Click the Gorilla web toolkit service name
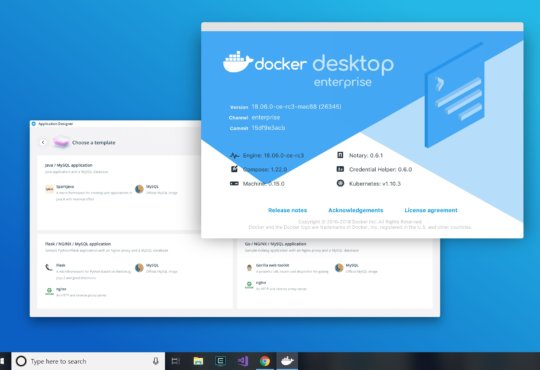 272,265
